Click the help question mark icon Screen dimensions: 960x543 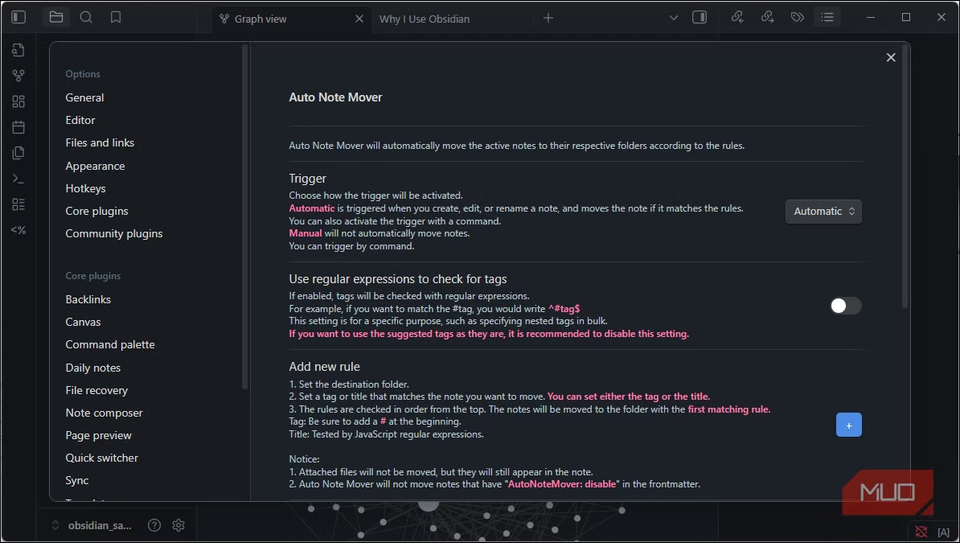tap(154, 525)
